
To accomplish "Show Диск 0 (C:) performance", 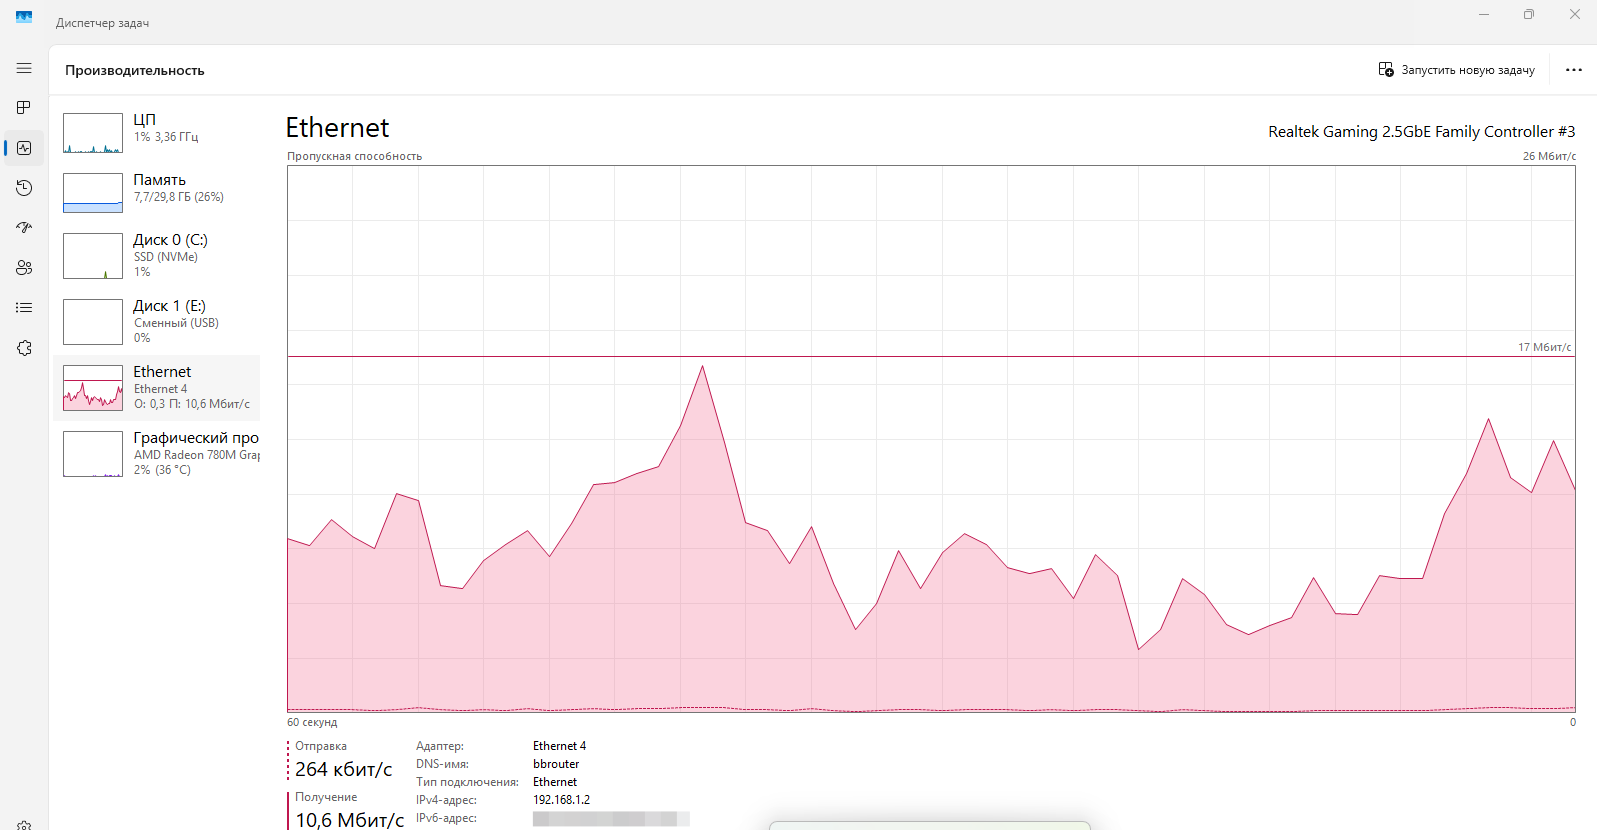I will 156,256.
